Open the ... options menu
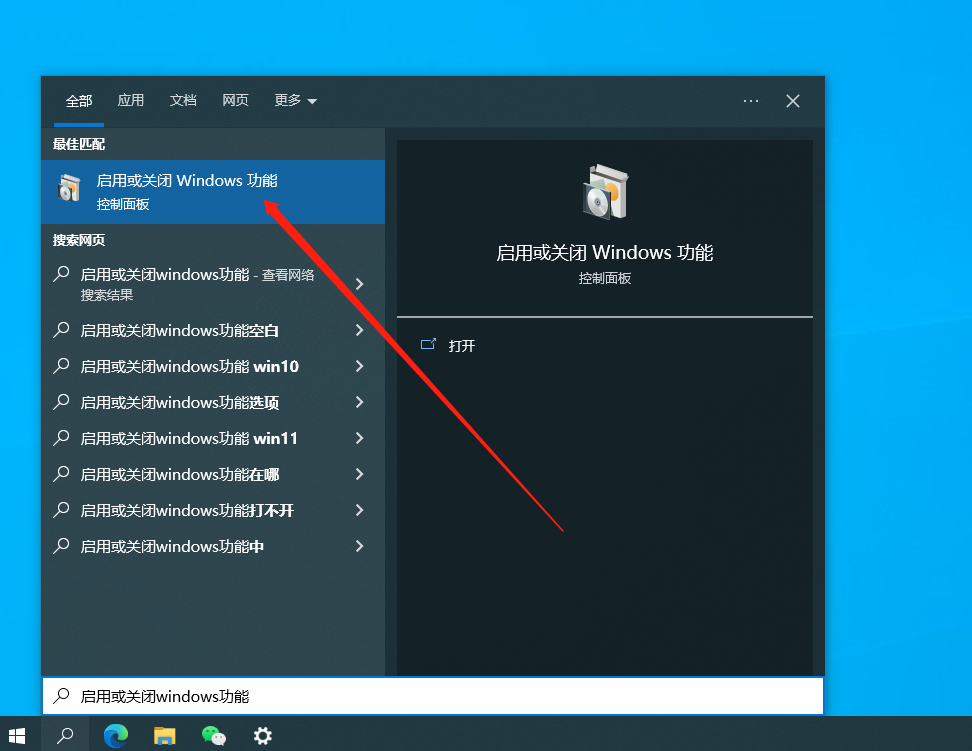 (x=751, y=101)
